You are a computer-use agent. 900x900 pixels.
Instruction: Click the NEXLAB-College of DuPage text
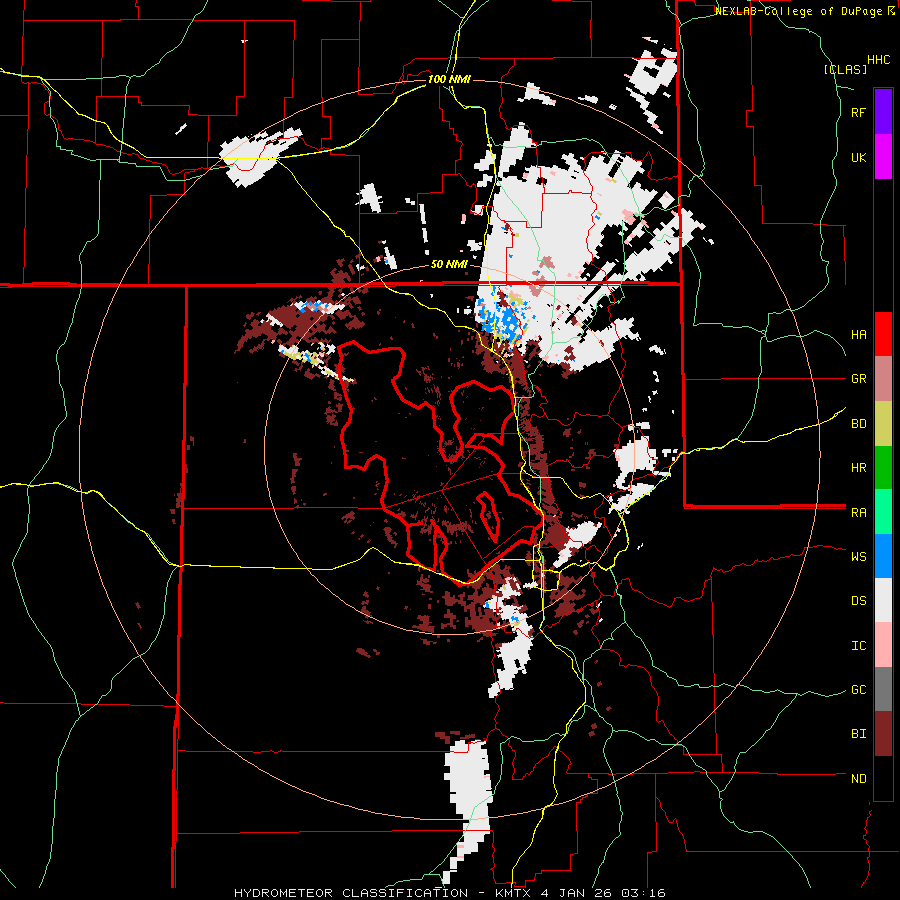coord(798,11)
